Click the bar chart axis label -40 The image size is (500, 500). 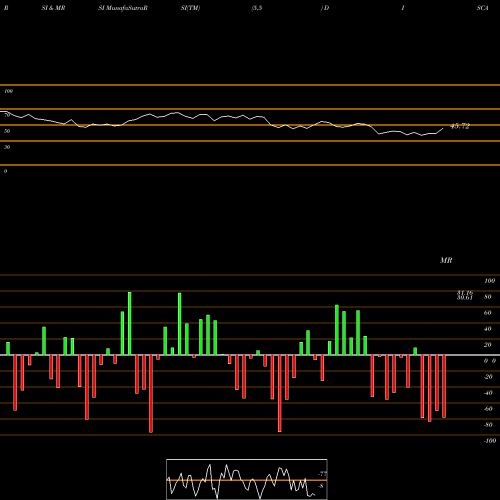click(488, 393)
